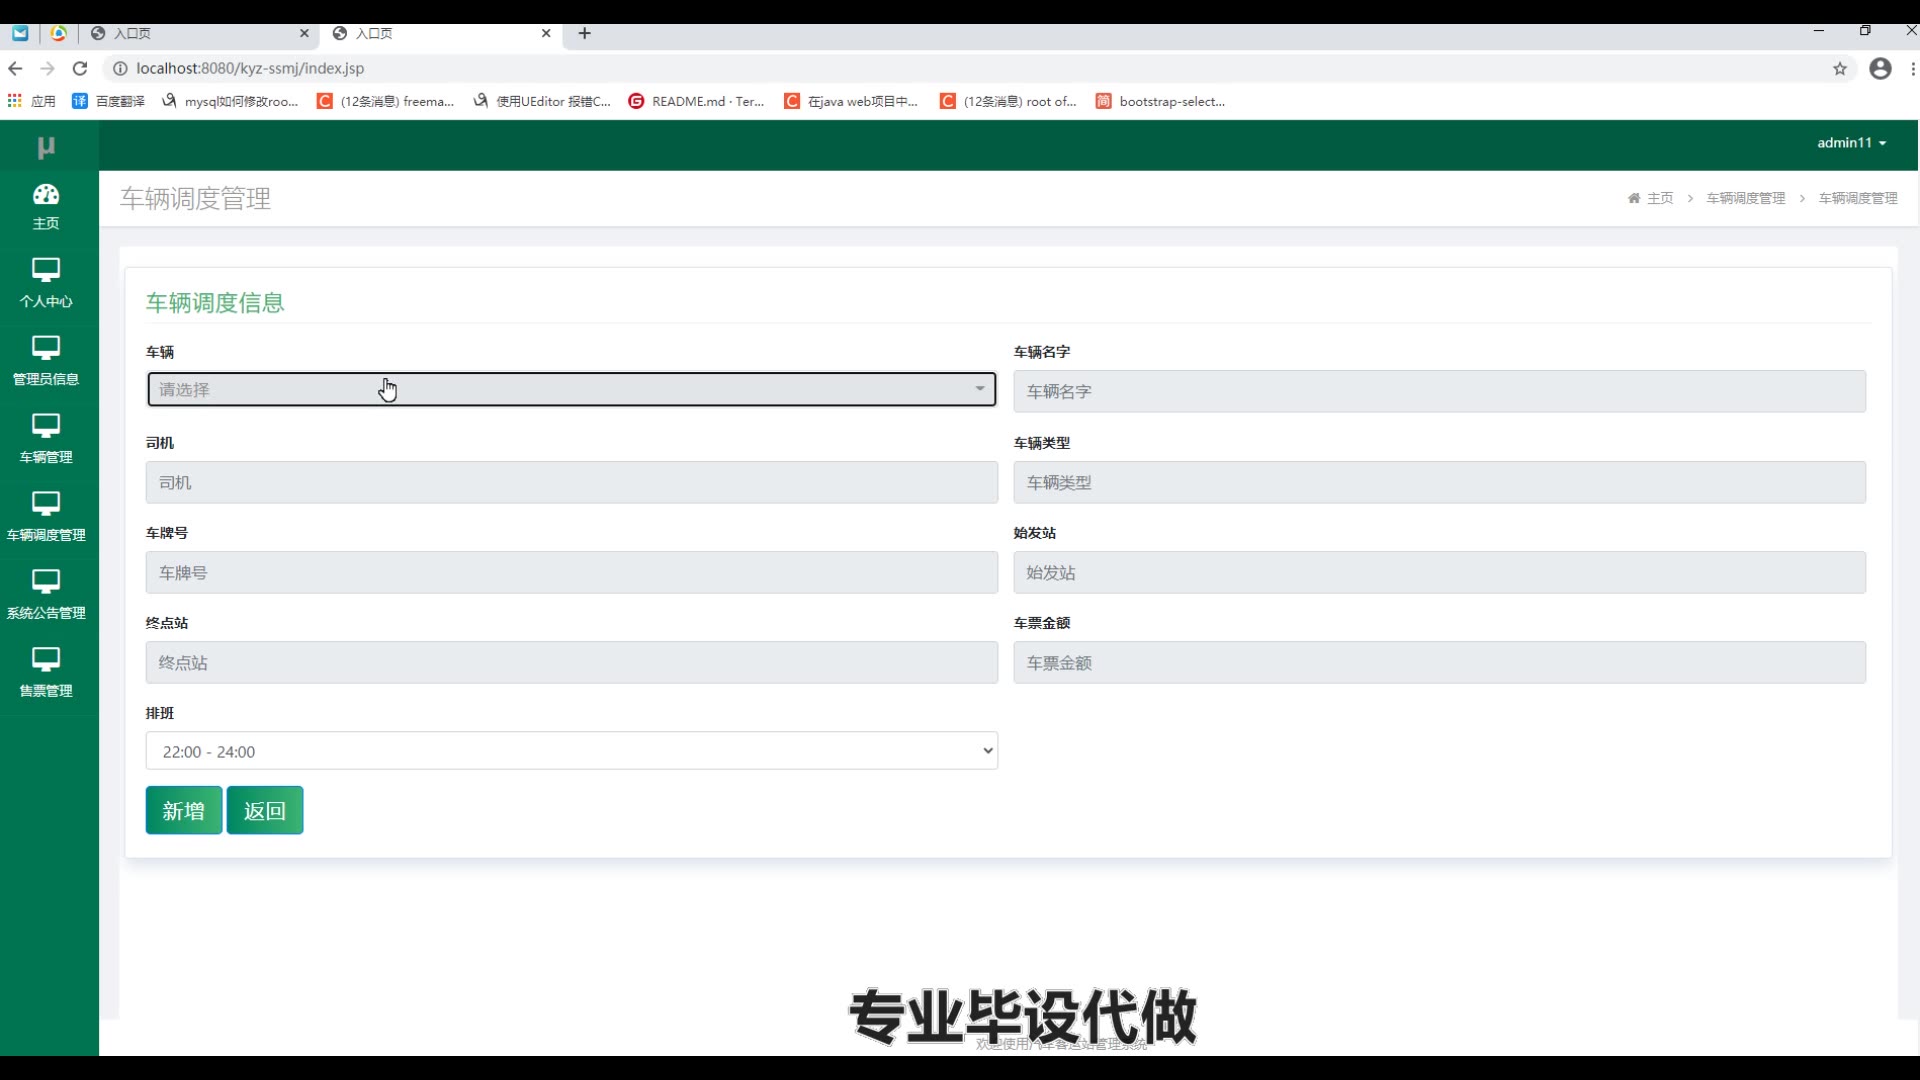This screenshot has width=1920, height=1080.
Task: Click the 新增 button
Action: 184,810
